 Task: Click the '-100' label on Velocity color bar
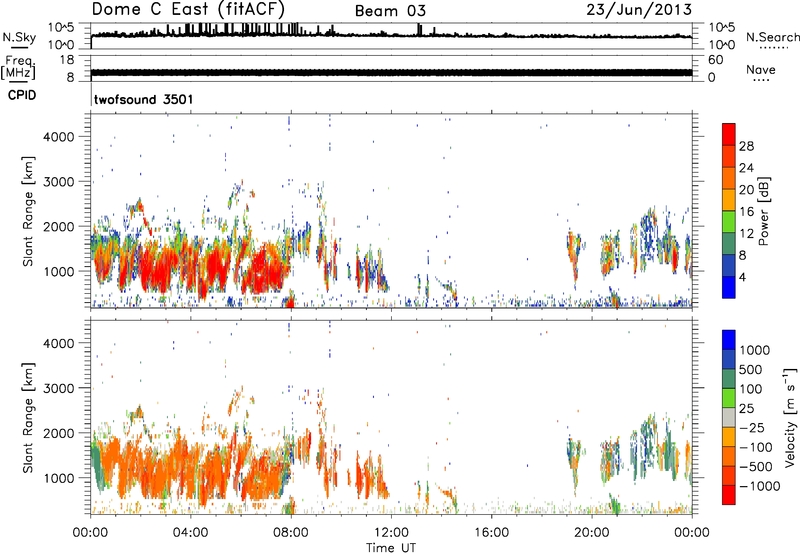pyautogui.click(x=756, y=447)
